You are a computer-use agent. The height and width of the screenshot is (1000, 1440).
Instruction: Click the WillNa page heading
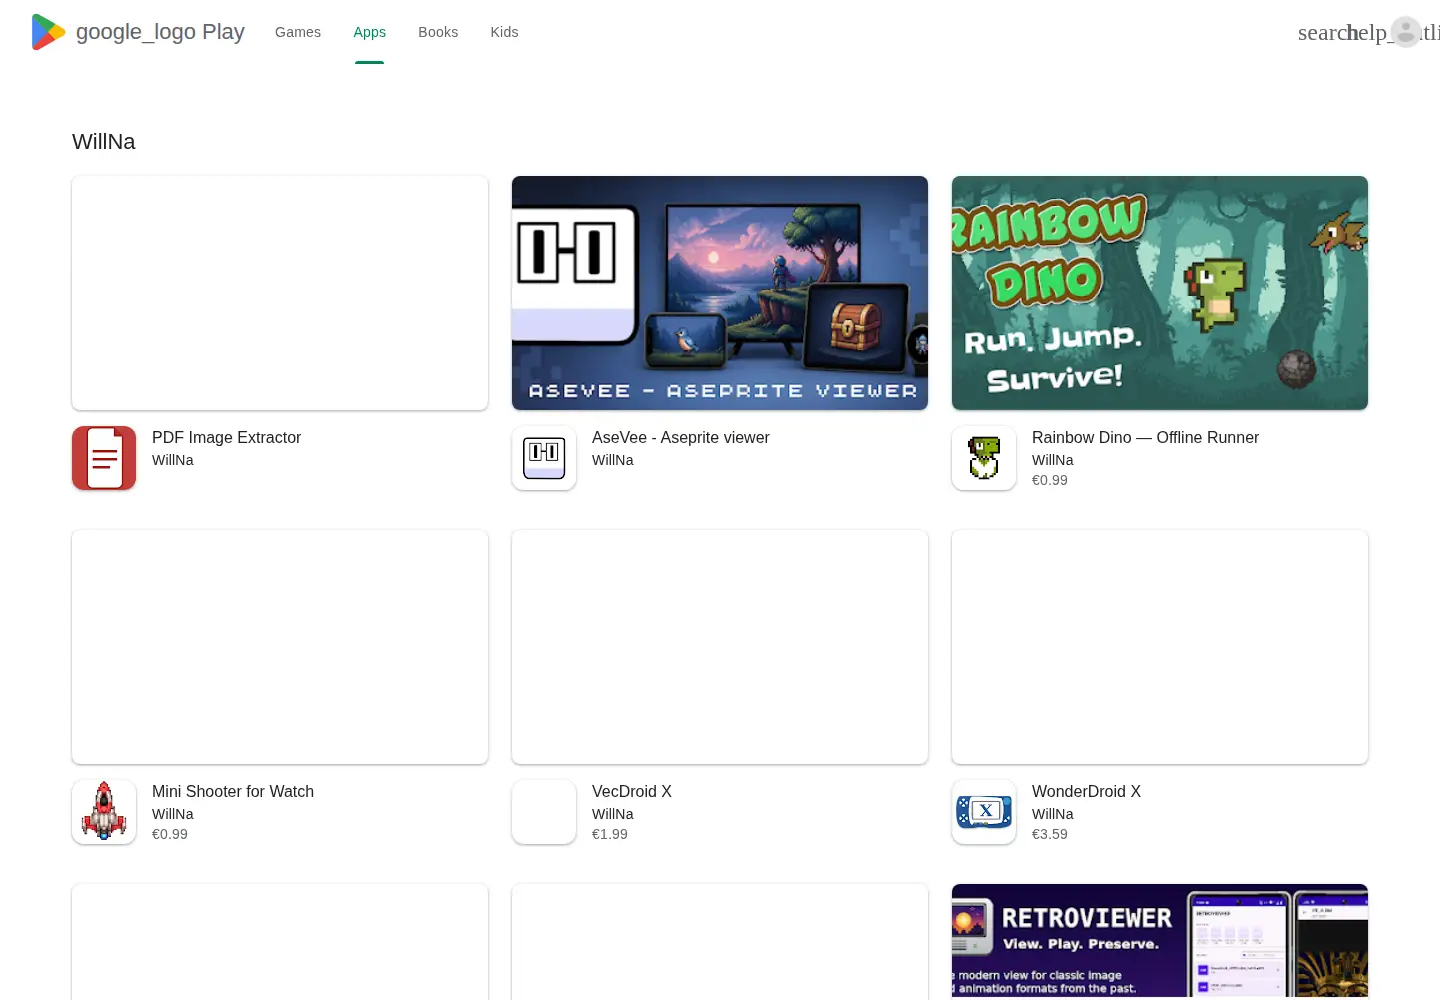point(104,142)
